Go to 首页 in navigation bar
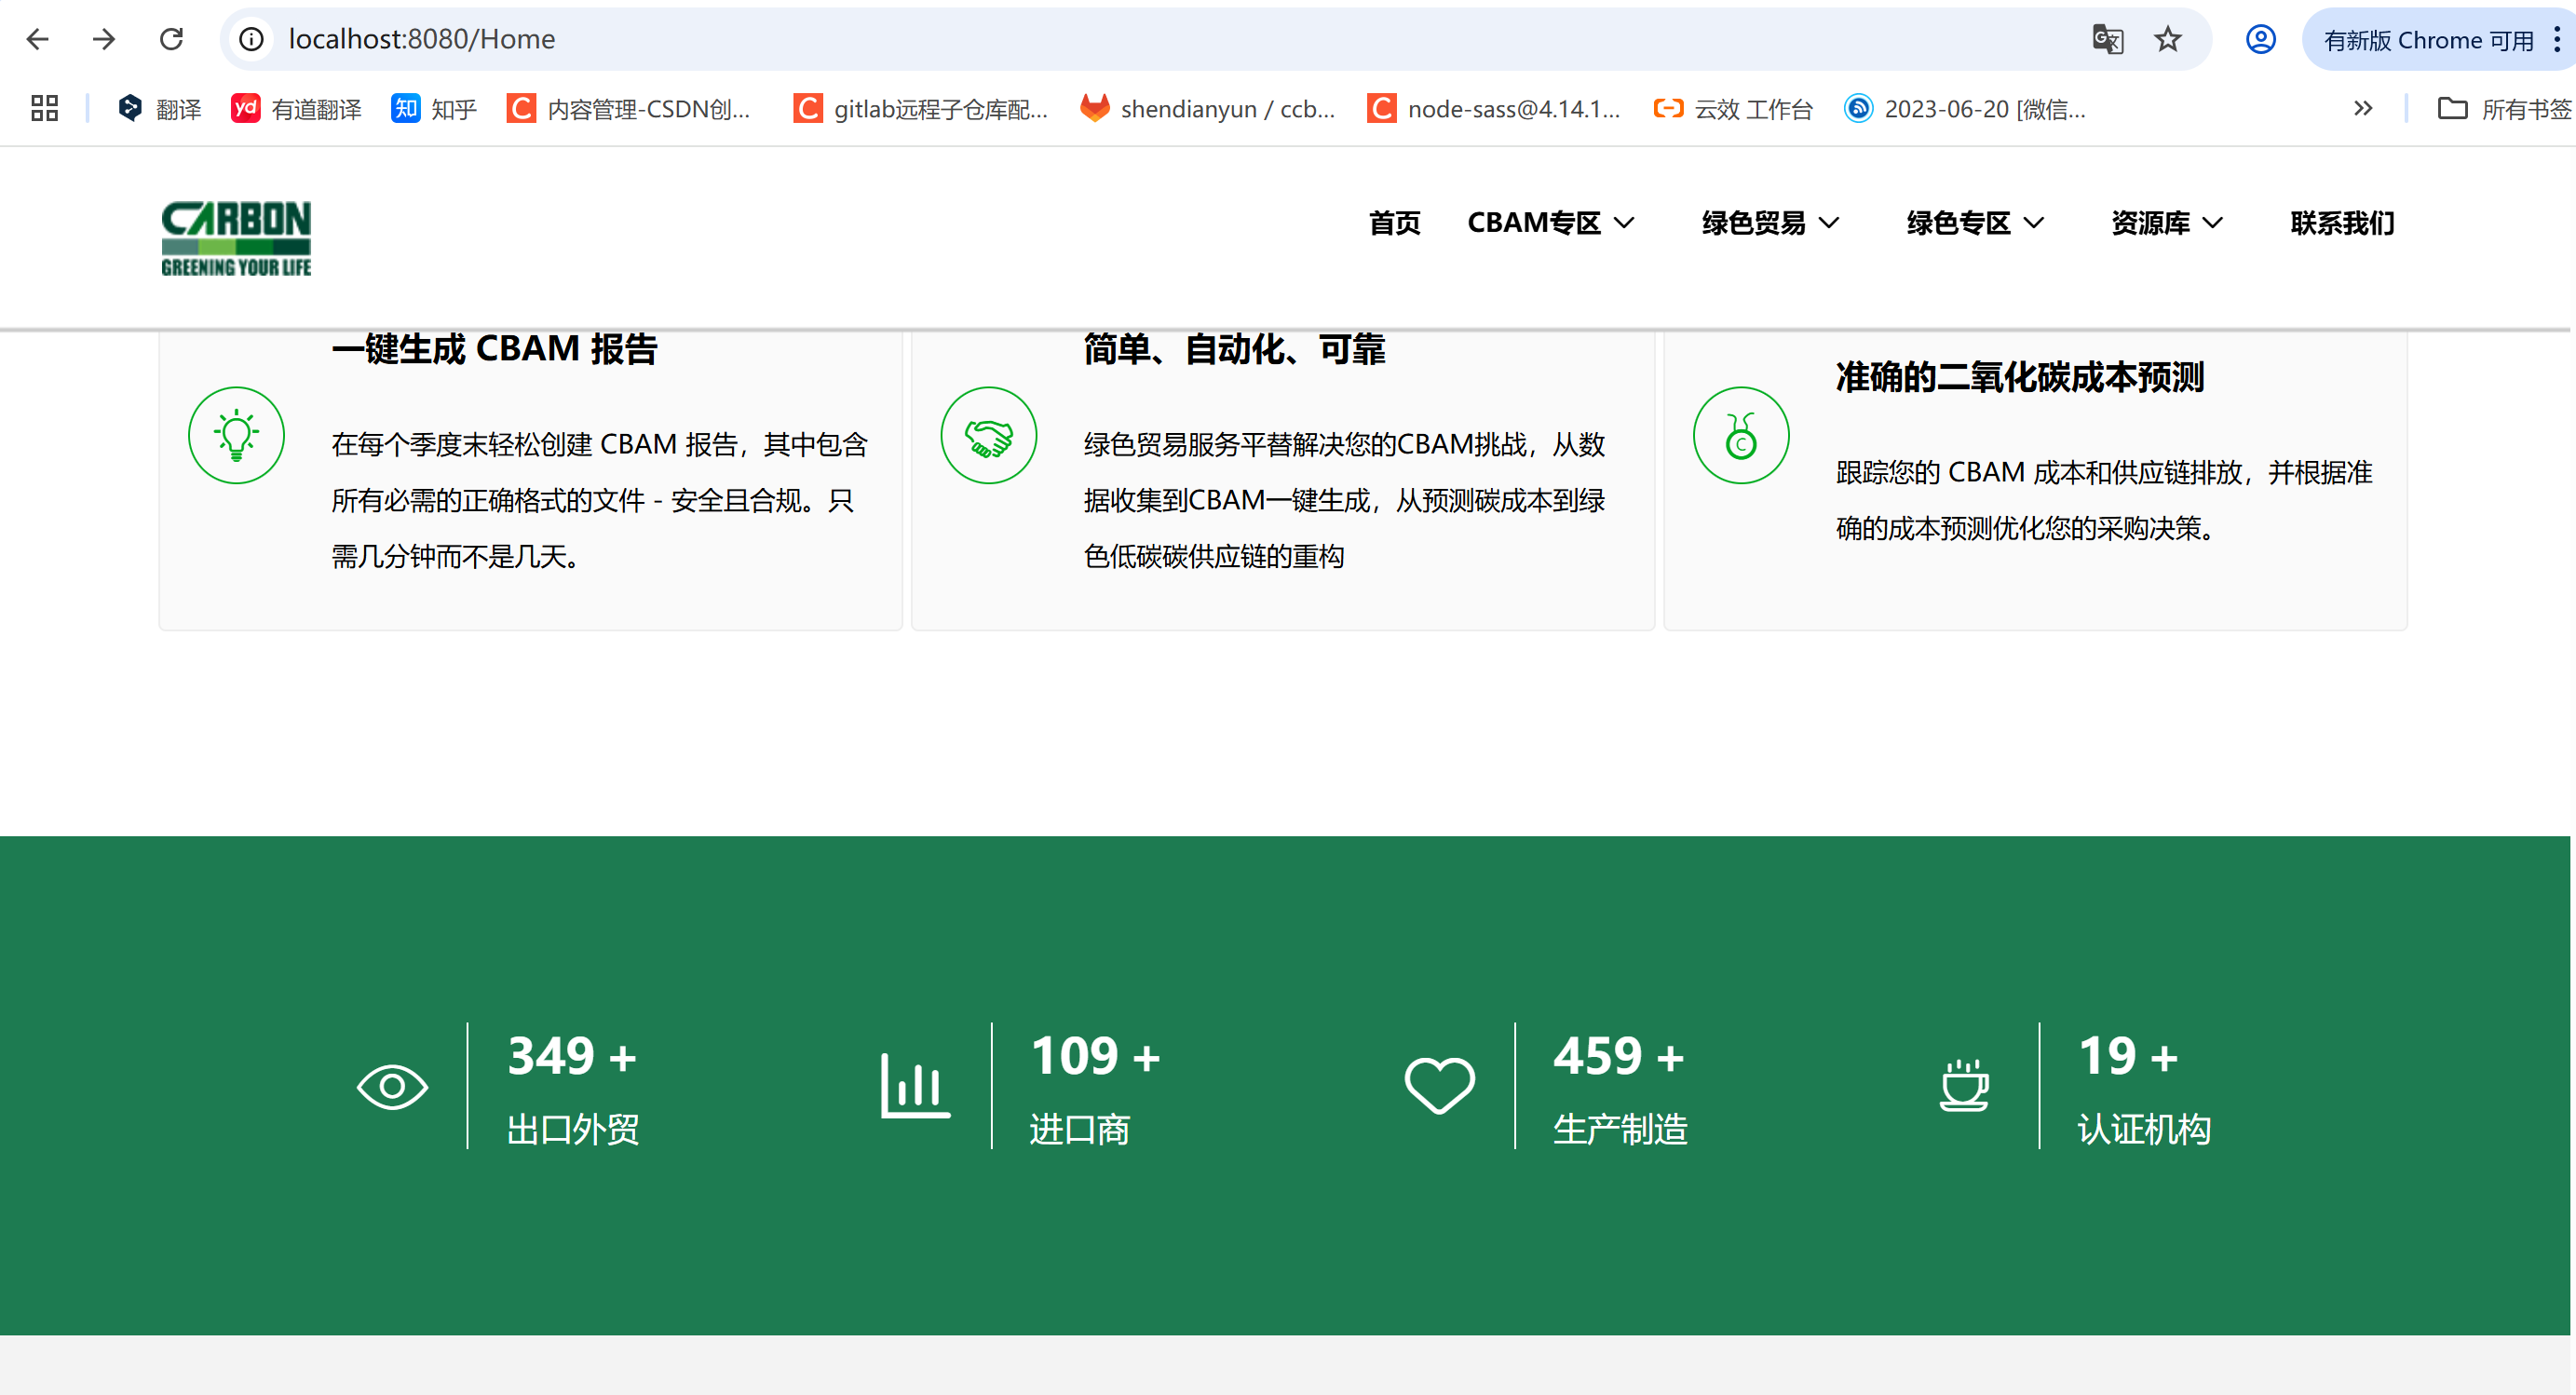The image size is (2576, 1395). click(x=1394, y=223)
